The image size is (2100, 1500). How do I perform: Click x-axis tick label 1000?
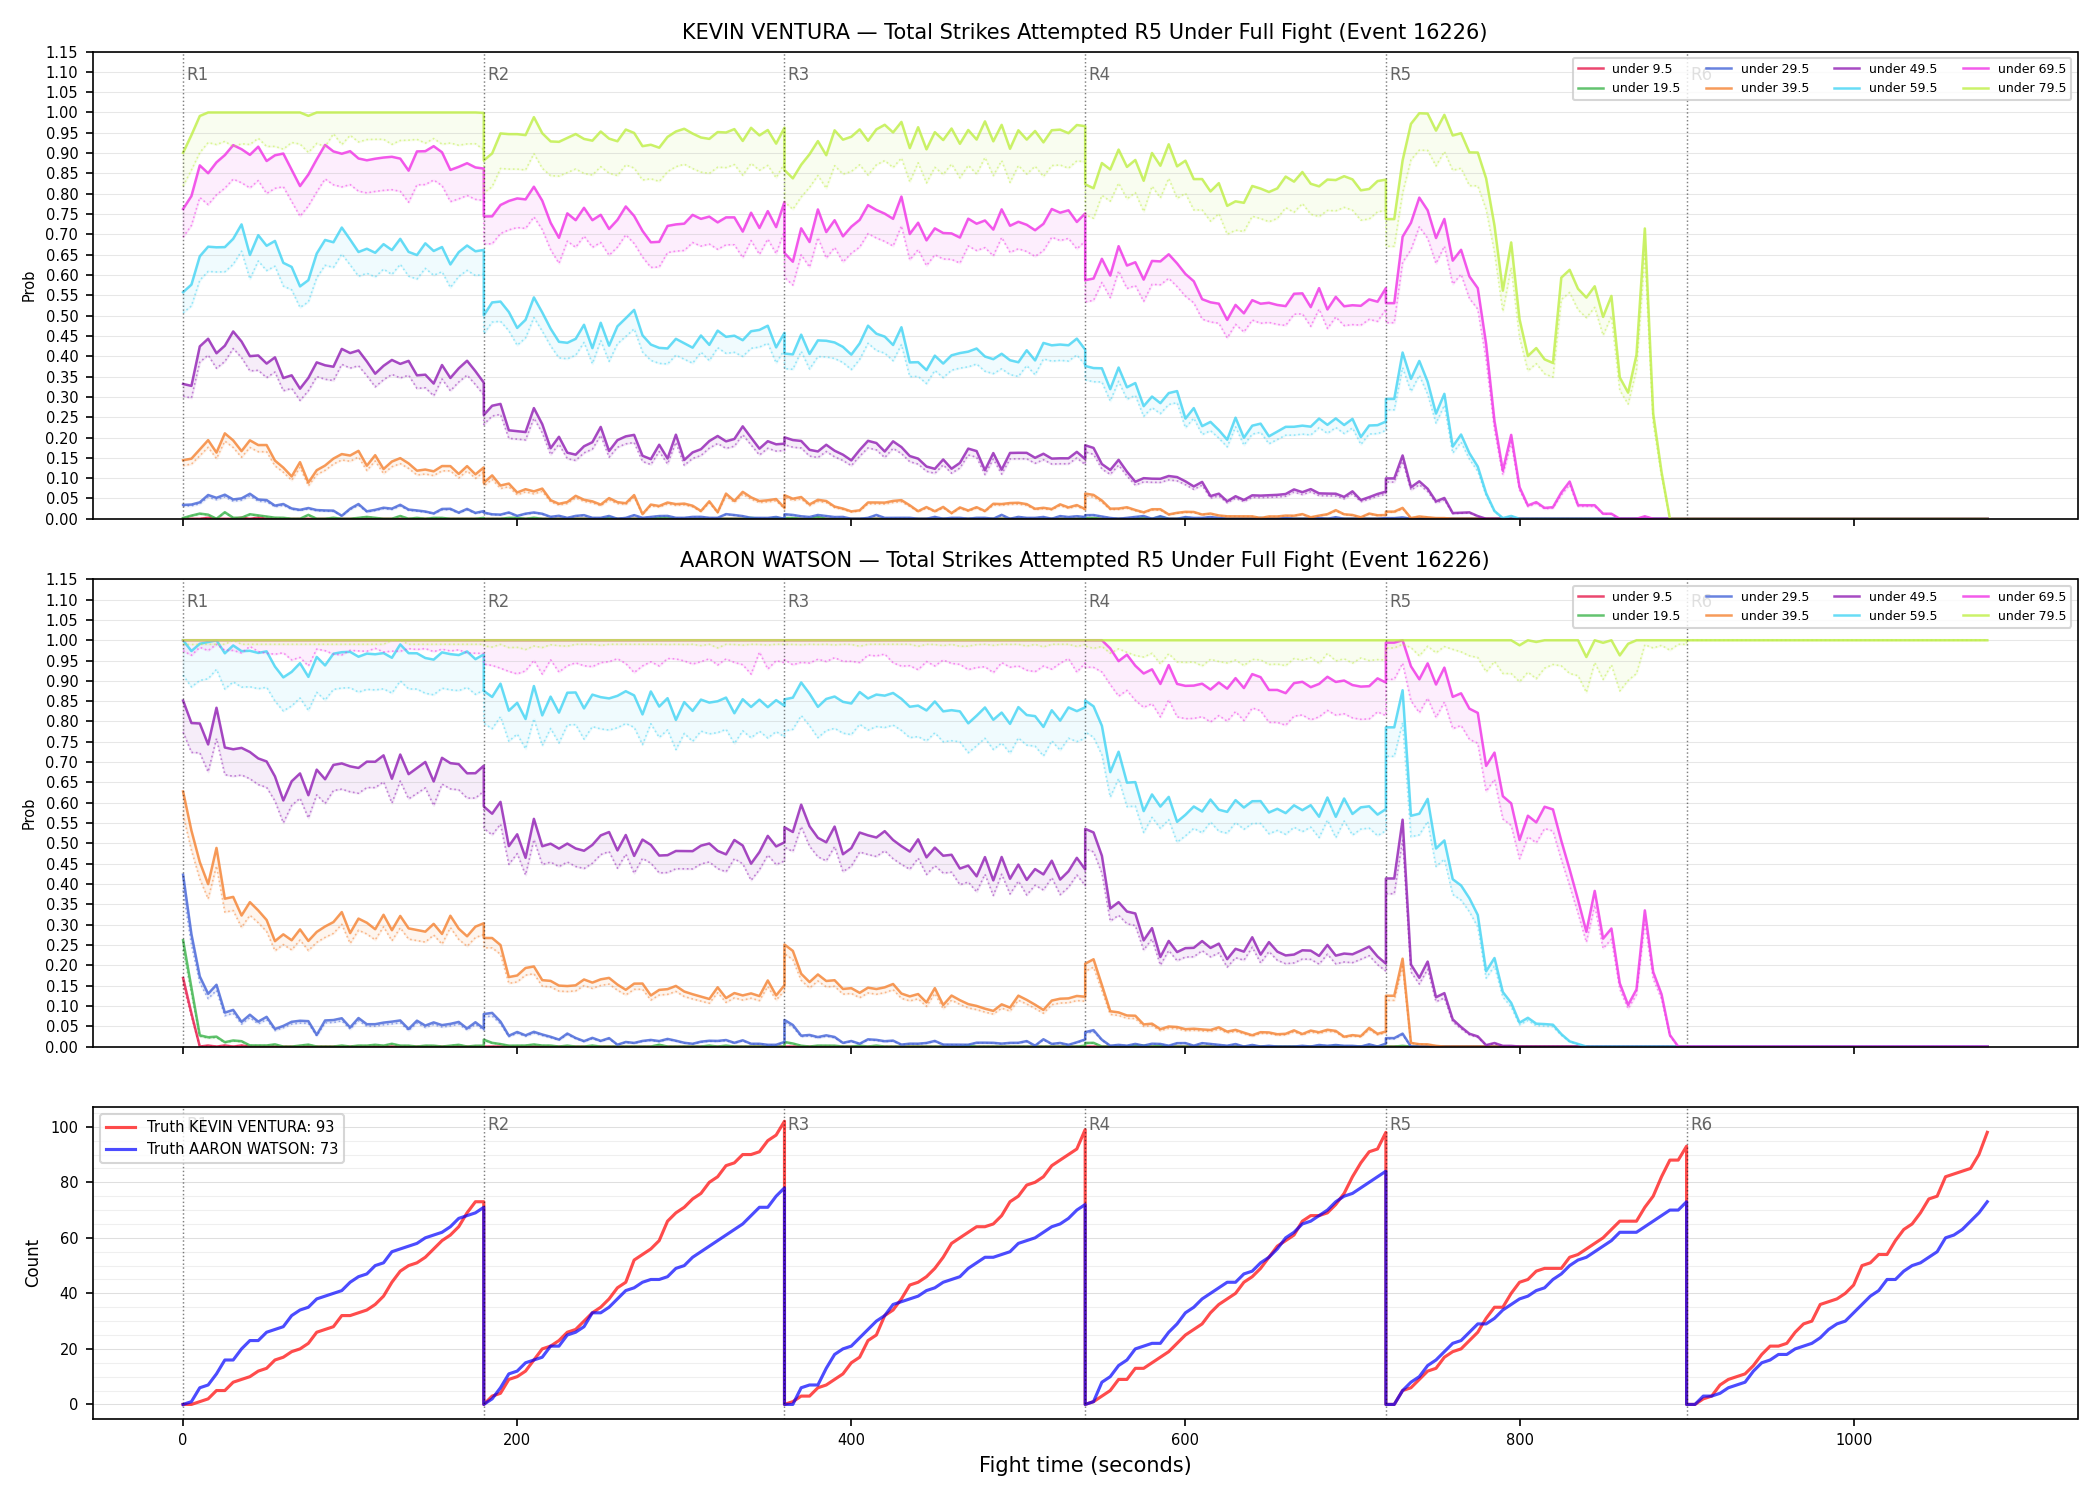(x=1854, y=1439)
